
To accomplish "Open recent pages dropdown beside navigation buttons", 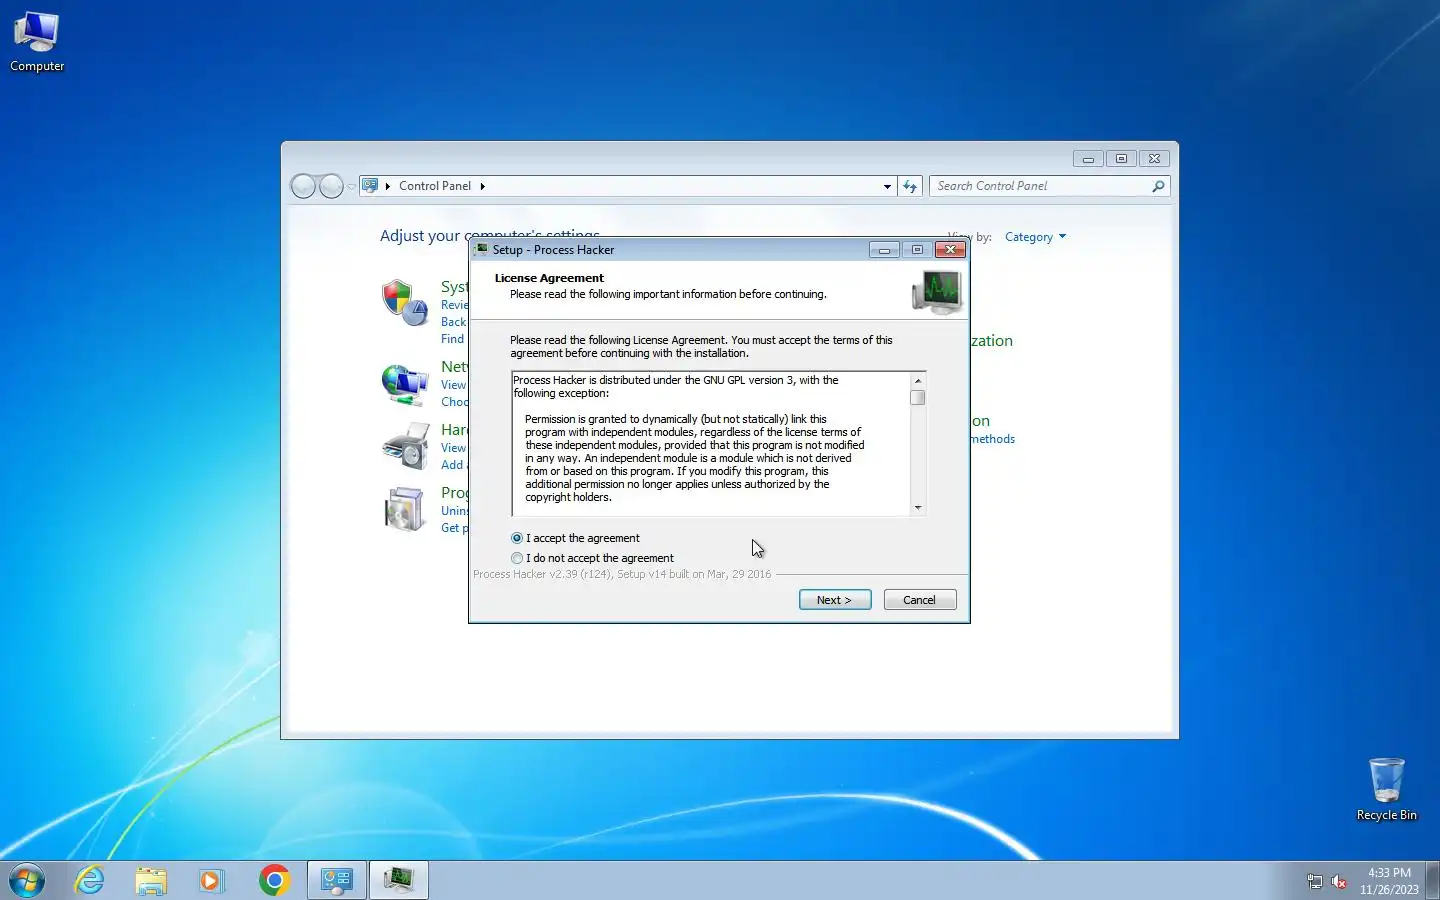I will tap(351, 187).
